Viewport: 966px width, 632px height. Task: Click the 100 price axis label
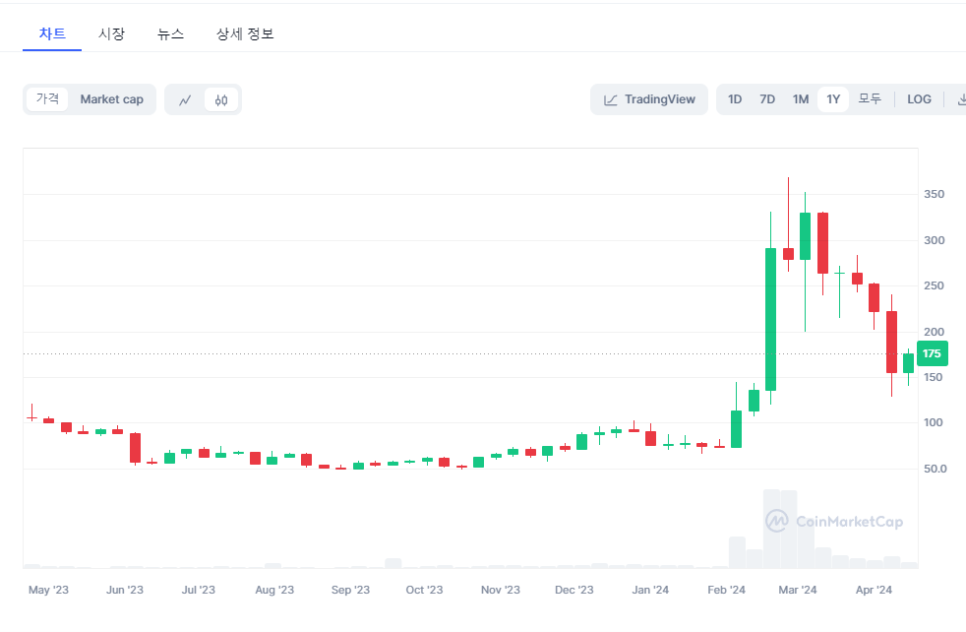933,423
